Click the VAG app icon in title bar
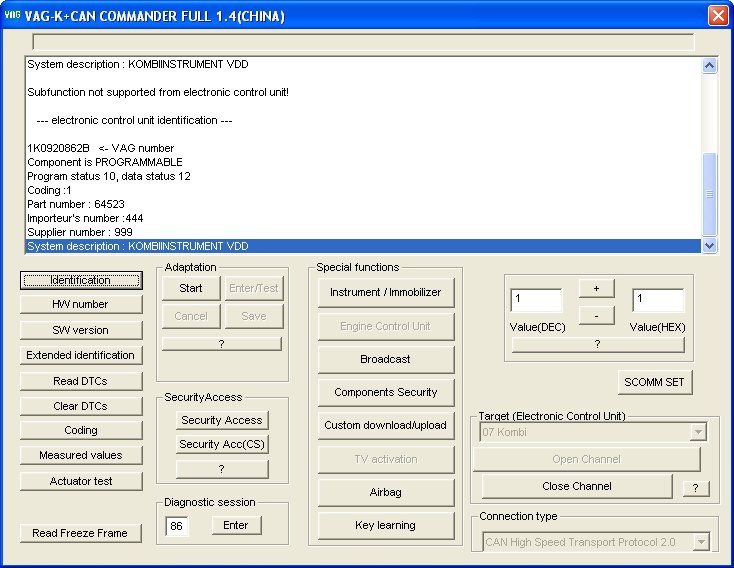The width and height of the screenshot is (734, 568). (12, 15)
